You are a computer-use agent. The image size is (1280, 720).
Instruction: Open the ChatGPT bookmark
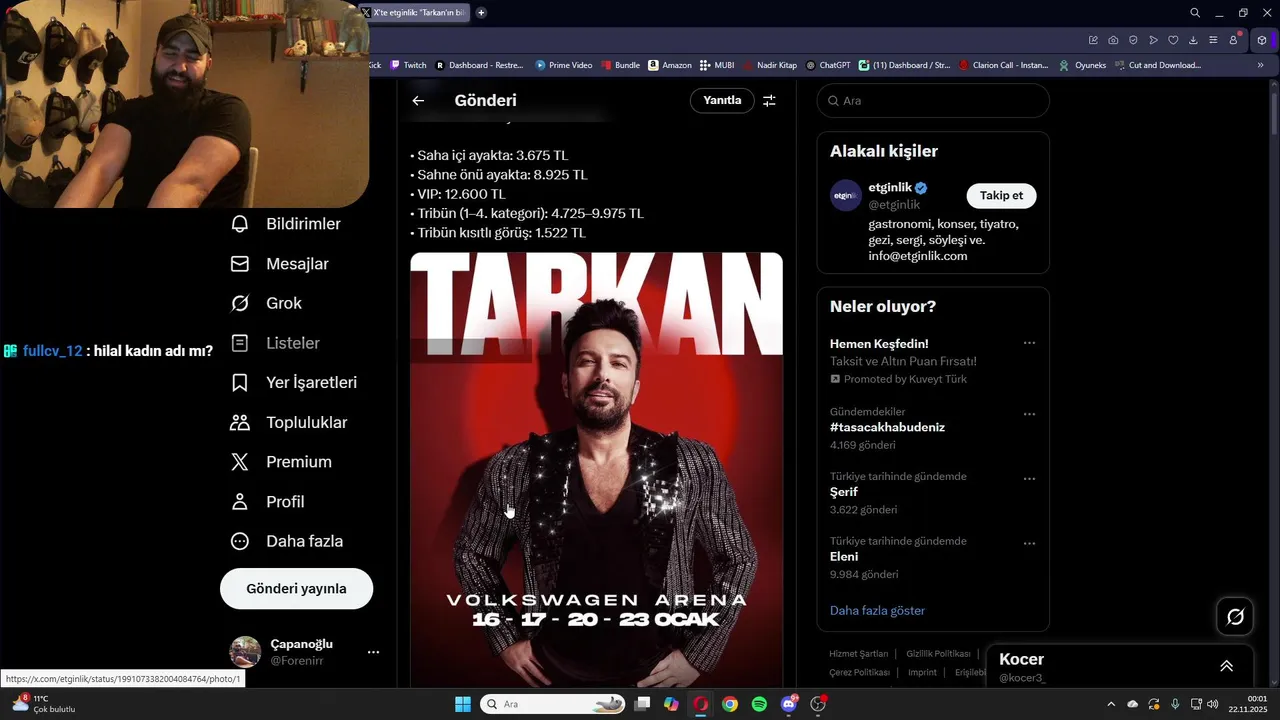[x=828, y=65]
